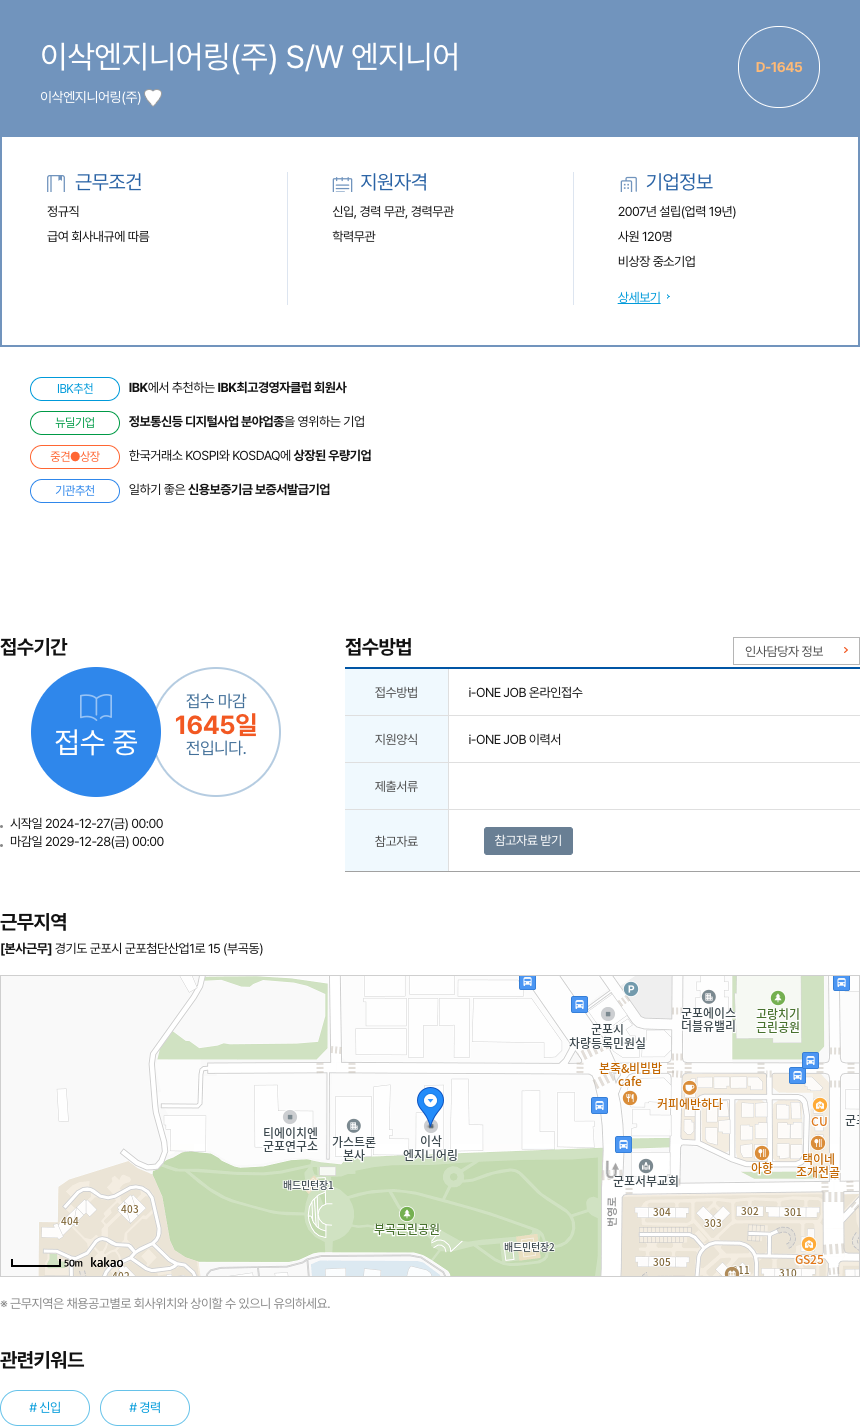Click the 시작일 2024-12-27(금) 00:00 text

87,824
